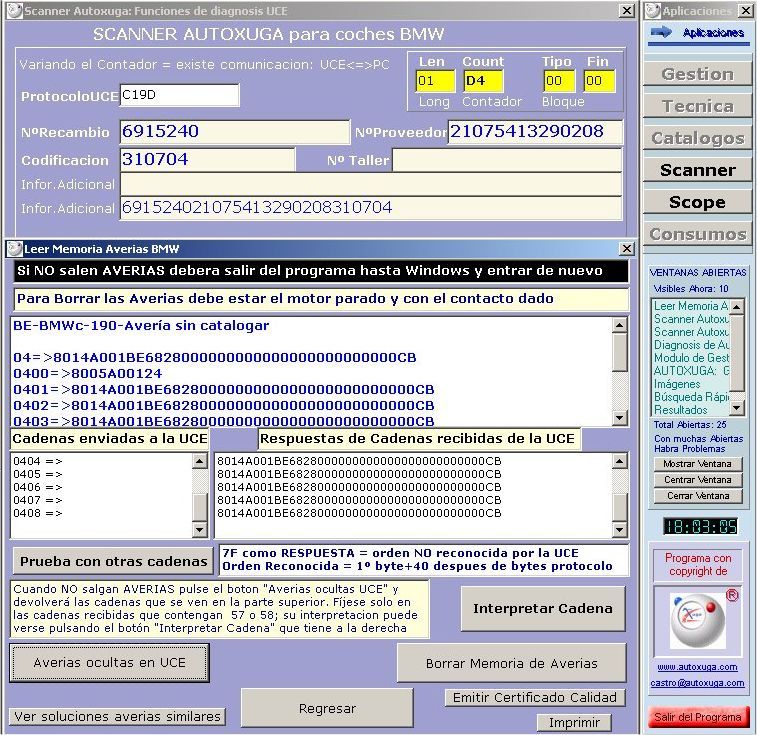Screen dimensions: 757x735
Task: Click Averias ocultas en UCE button
Action: [109, 663]
